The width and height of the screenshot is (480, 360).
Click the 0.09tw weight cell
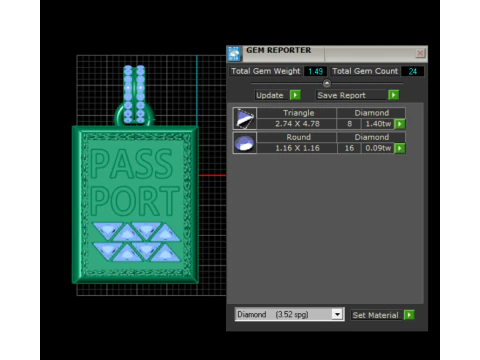click(378, 148)
